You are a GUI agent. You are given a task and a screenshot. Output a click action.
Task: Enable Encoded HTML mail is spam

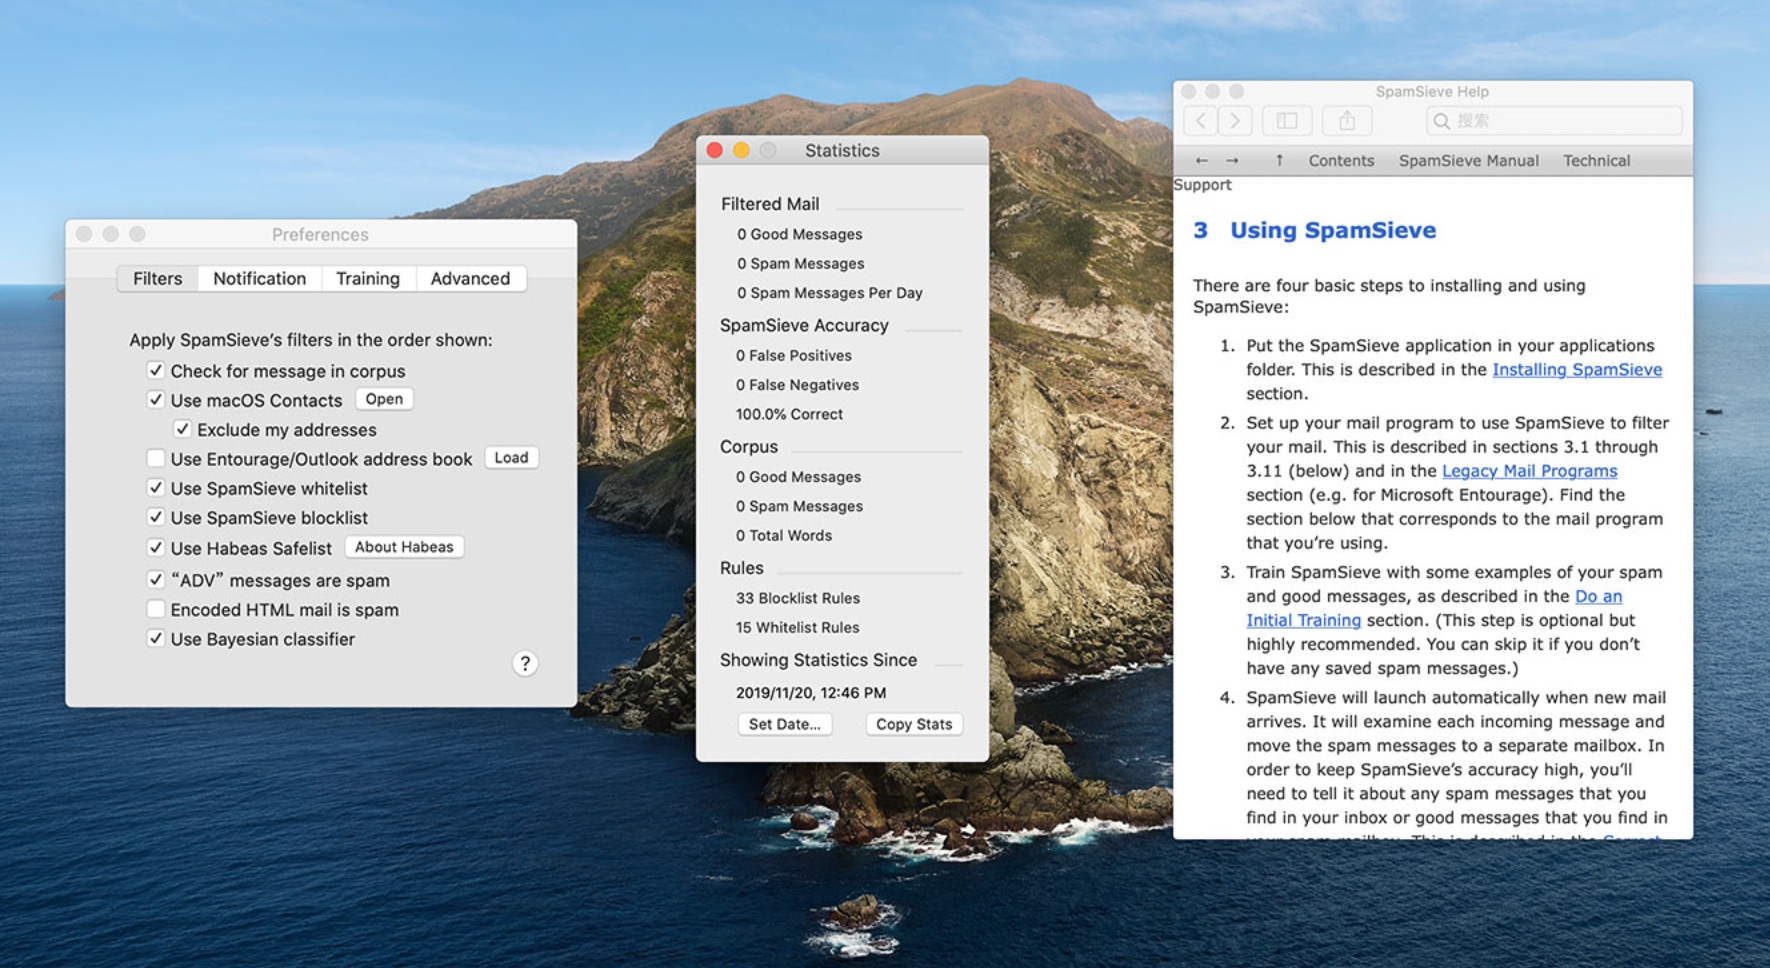coord(156,609)
